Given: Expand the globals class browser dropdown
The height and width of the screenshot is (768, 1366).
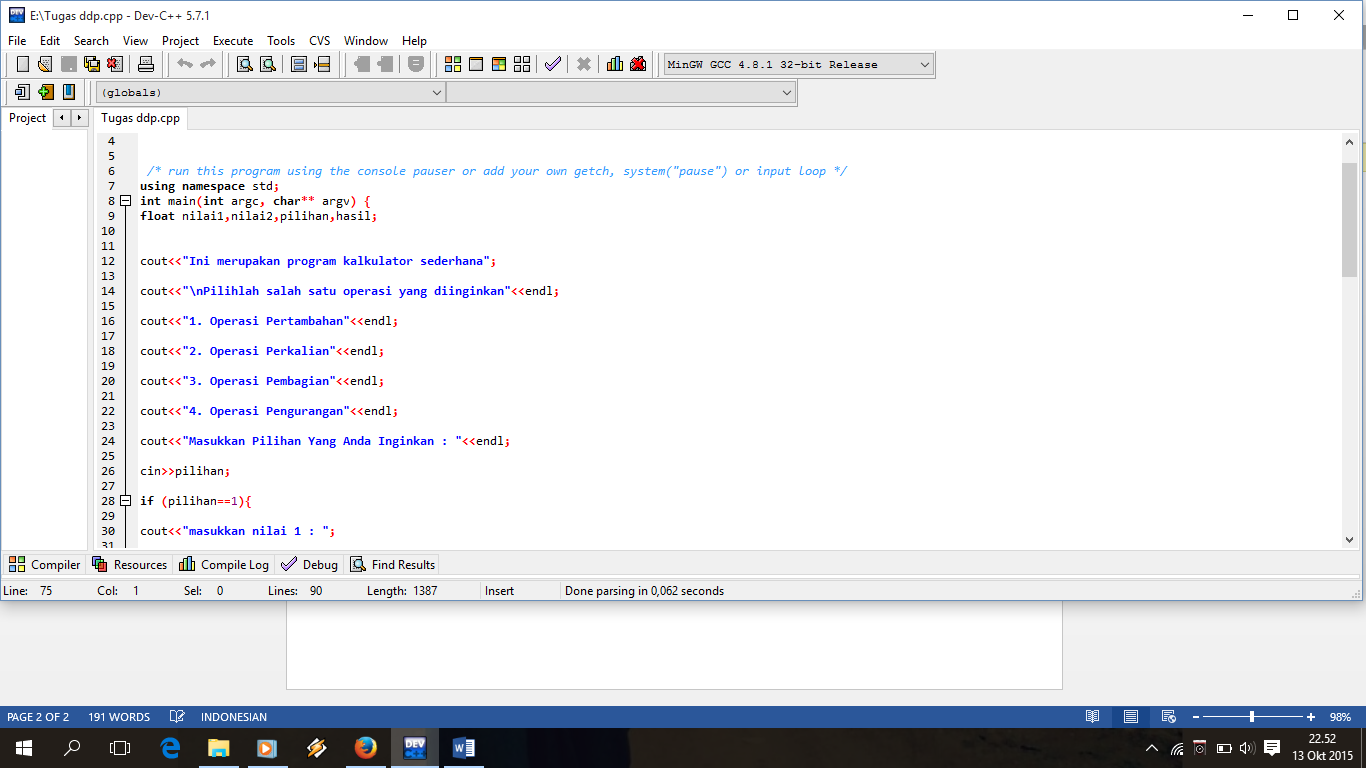Looking at the screenshot, I should tap(437, 91).
